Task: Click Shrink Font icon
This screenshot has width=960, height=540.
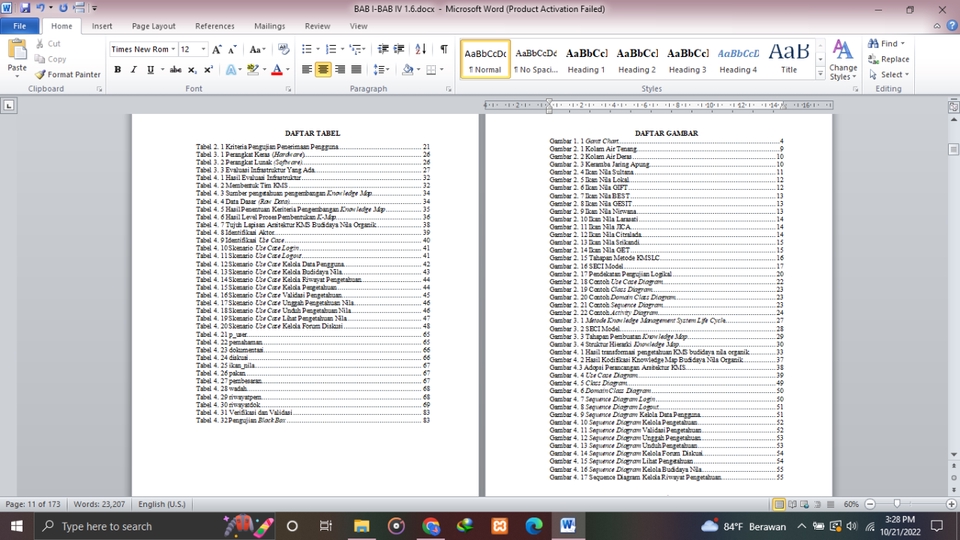Action: pyautogui.click(x=232, y=50)
